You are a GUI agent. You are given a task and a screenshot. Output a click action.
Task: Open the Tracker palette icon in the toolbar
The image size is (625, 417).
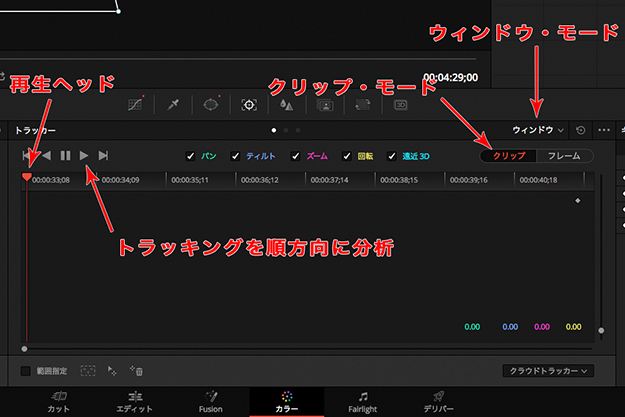[248, 104]
